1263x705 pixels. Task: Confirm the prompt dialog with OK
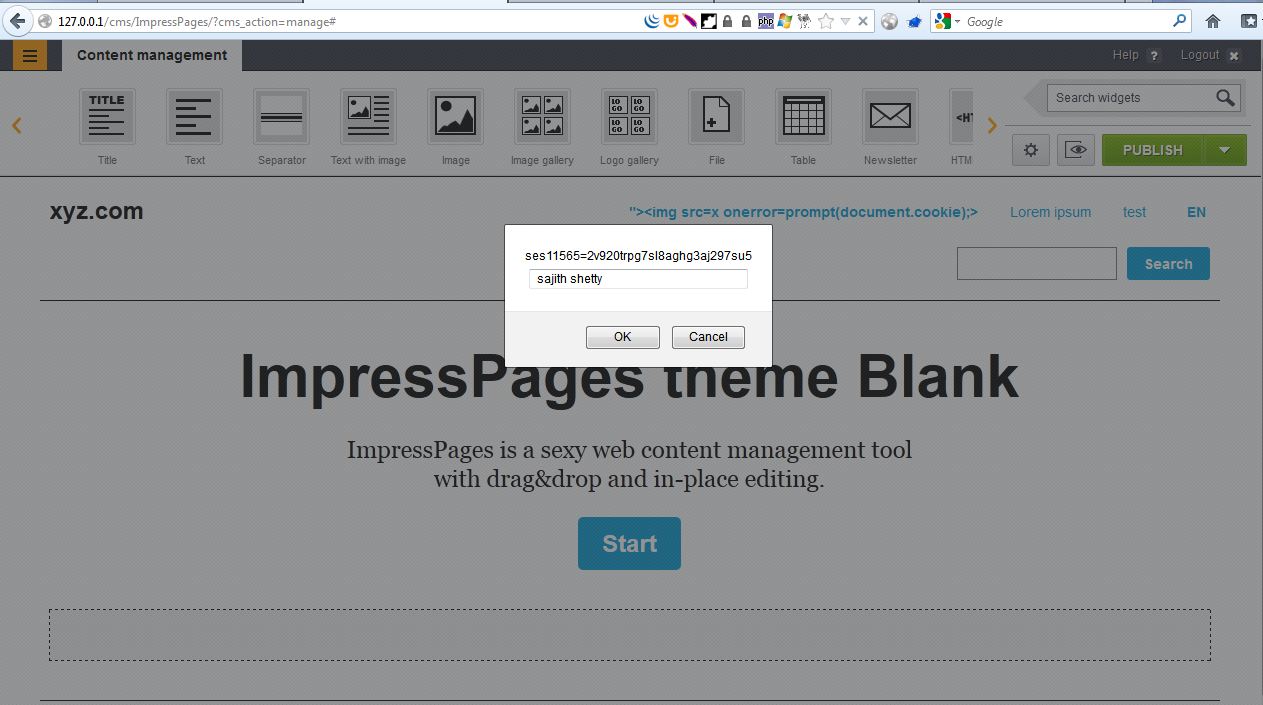coord(622,337)
